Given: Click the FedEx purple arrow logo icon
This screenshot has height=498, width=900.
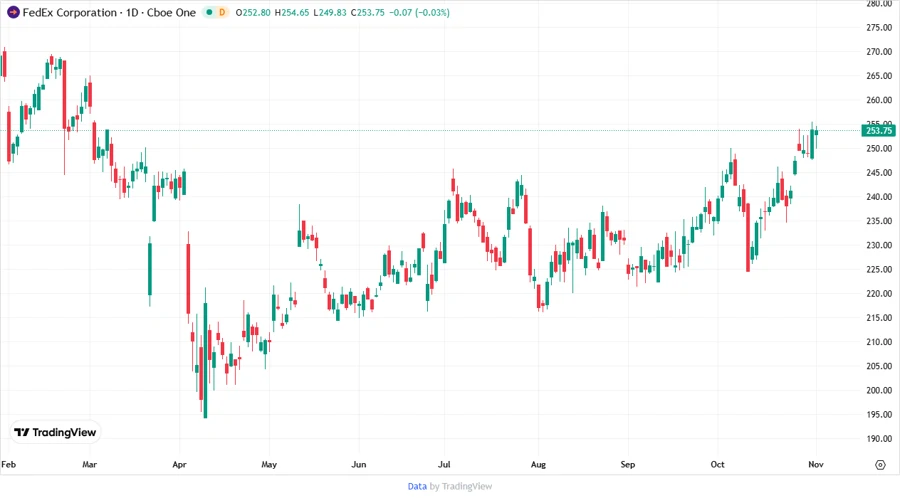Looking at the screenshot, I should (x=13, y=12).
